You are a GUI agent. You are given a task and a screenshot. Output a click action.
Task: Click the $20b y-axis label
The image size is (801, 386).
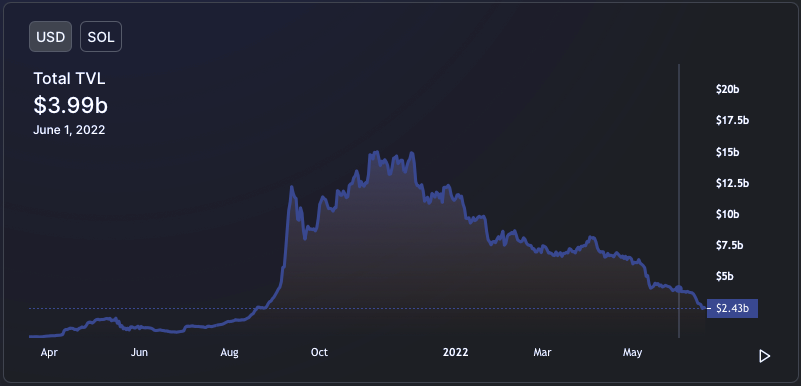[728, 89]
